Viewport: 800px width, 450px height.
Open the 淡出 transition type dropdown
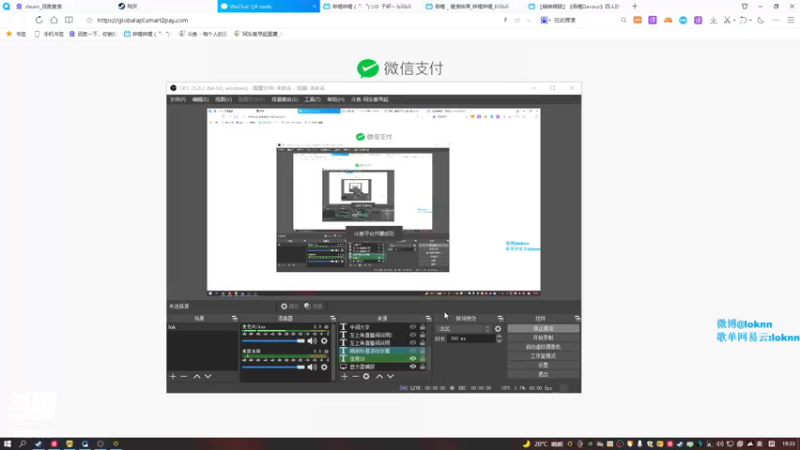(x=463, y=329)
